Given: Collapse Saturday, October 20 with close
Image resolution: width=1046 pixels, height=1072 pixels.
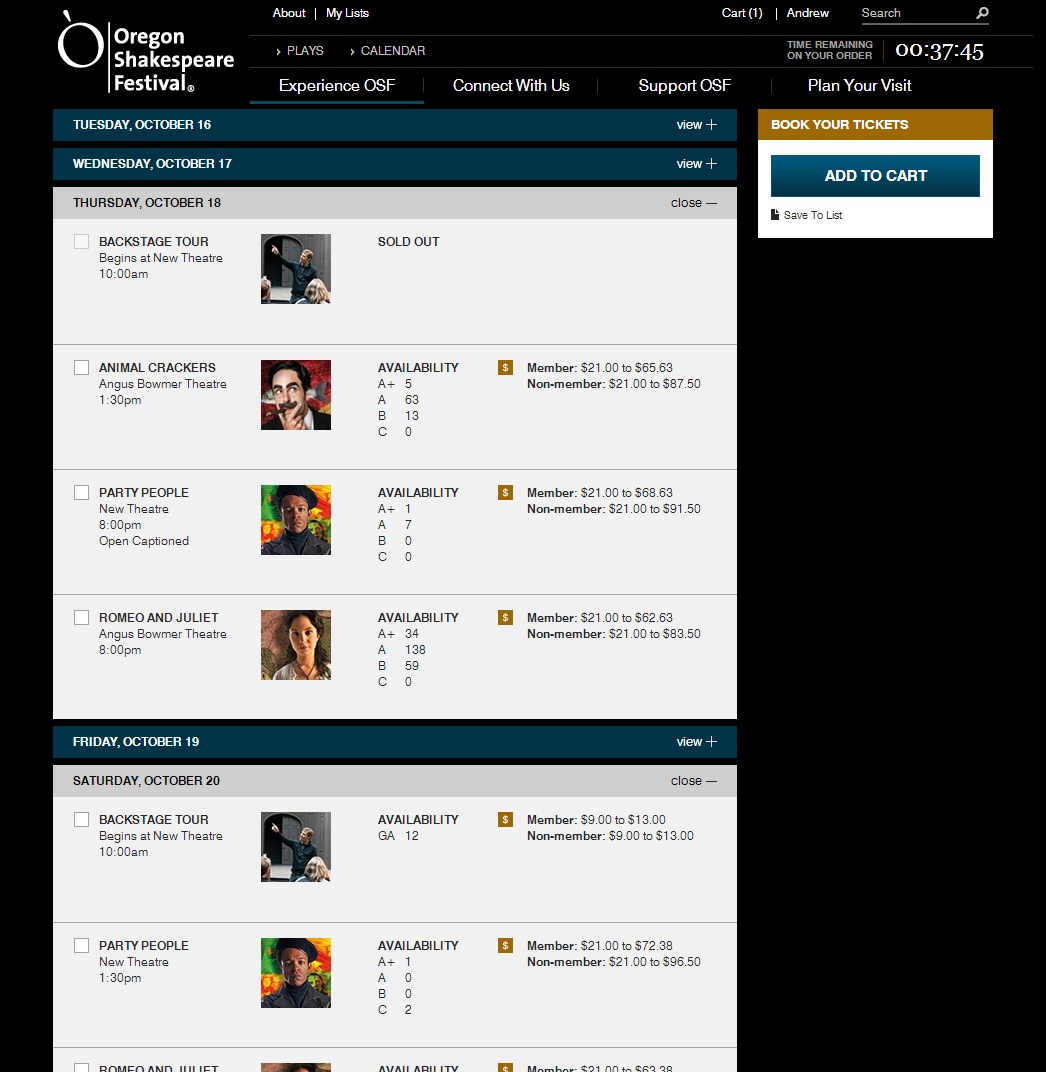Looking at the screenshot, I should click(x=694, y=781).
